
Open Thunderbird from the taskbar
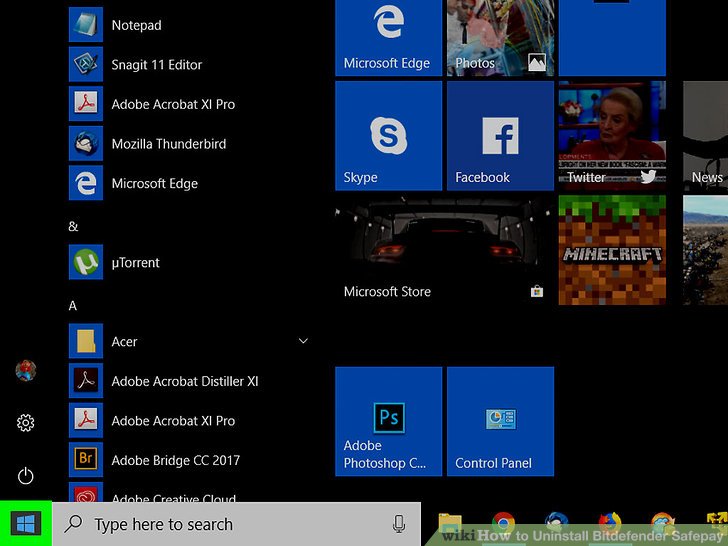(556, 525)
